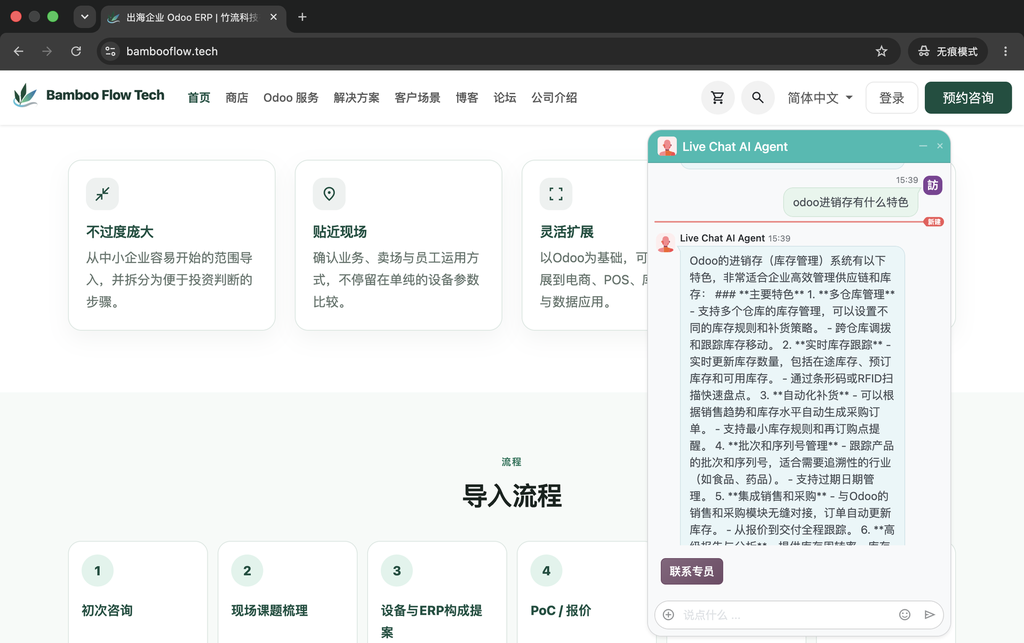Click the Bamboo Flow Tech logo
The width and height of the screenshot is (1024, 643).
89,95
